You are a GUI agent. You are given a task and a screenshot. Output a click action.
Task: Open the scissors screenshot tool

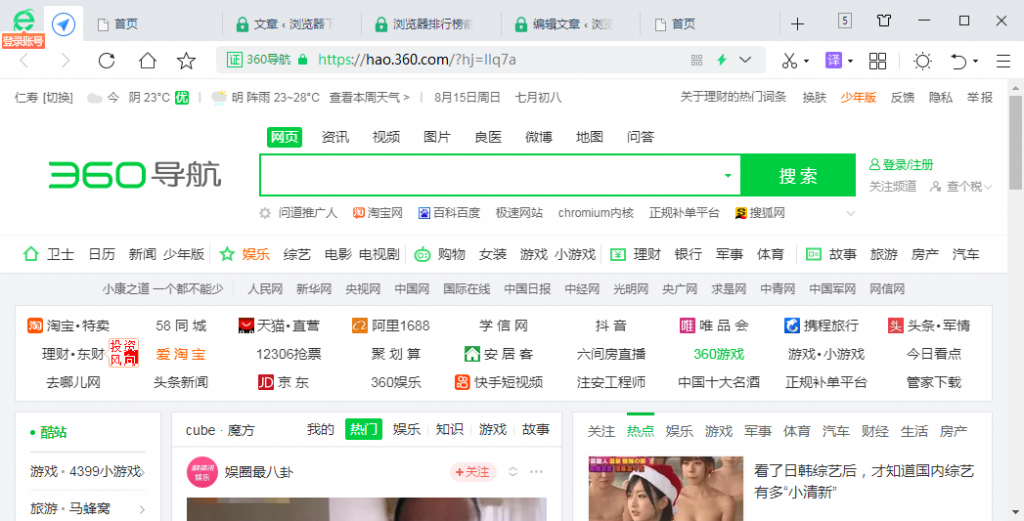coord(790,61)
